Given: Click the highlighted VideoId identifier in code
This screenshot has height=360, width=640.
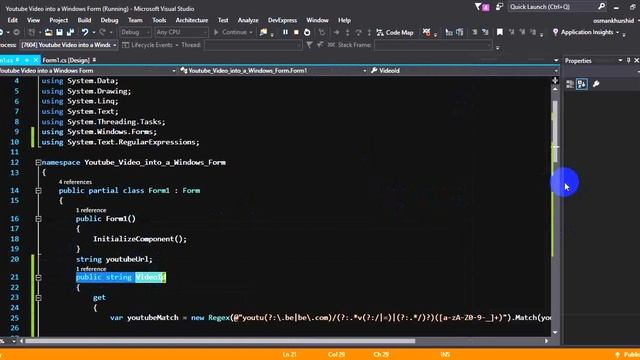Looking at the screenshot, I should click(x=151, y=278).
